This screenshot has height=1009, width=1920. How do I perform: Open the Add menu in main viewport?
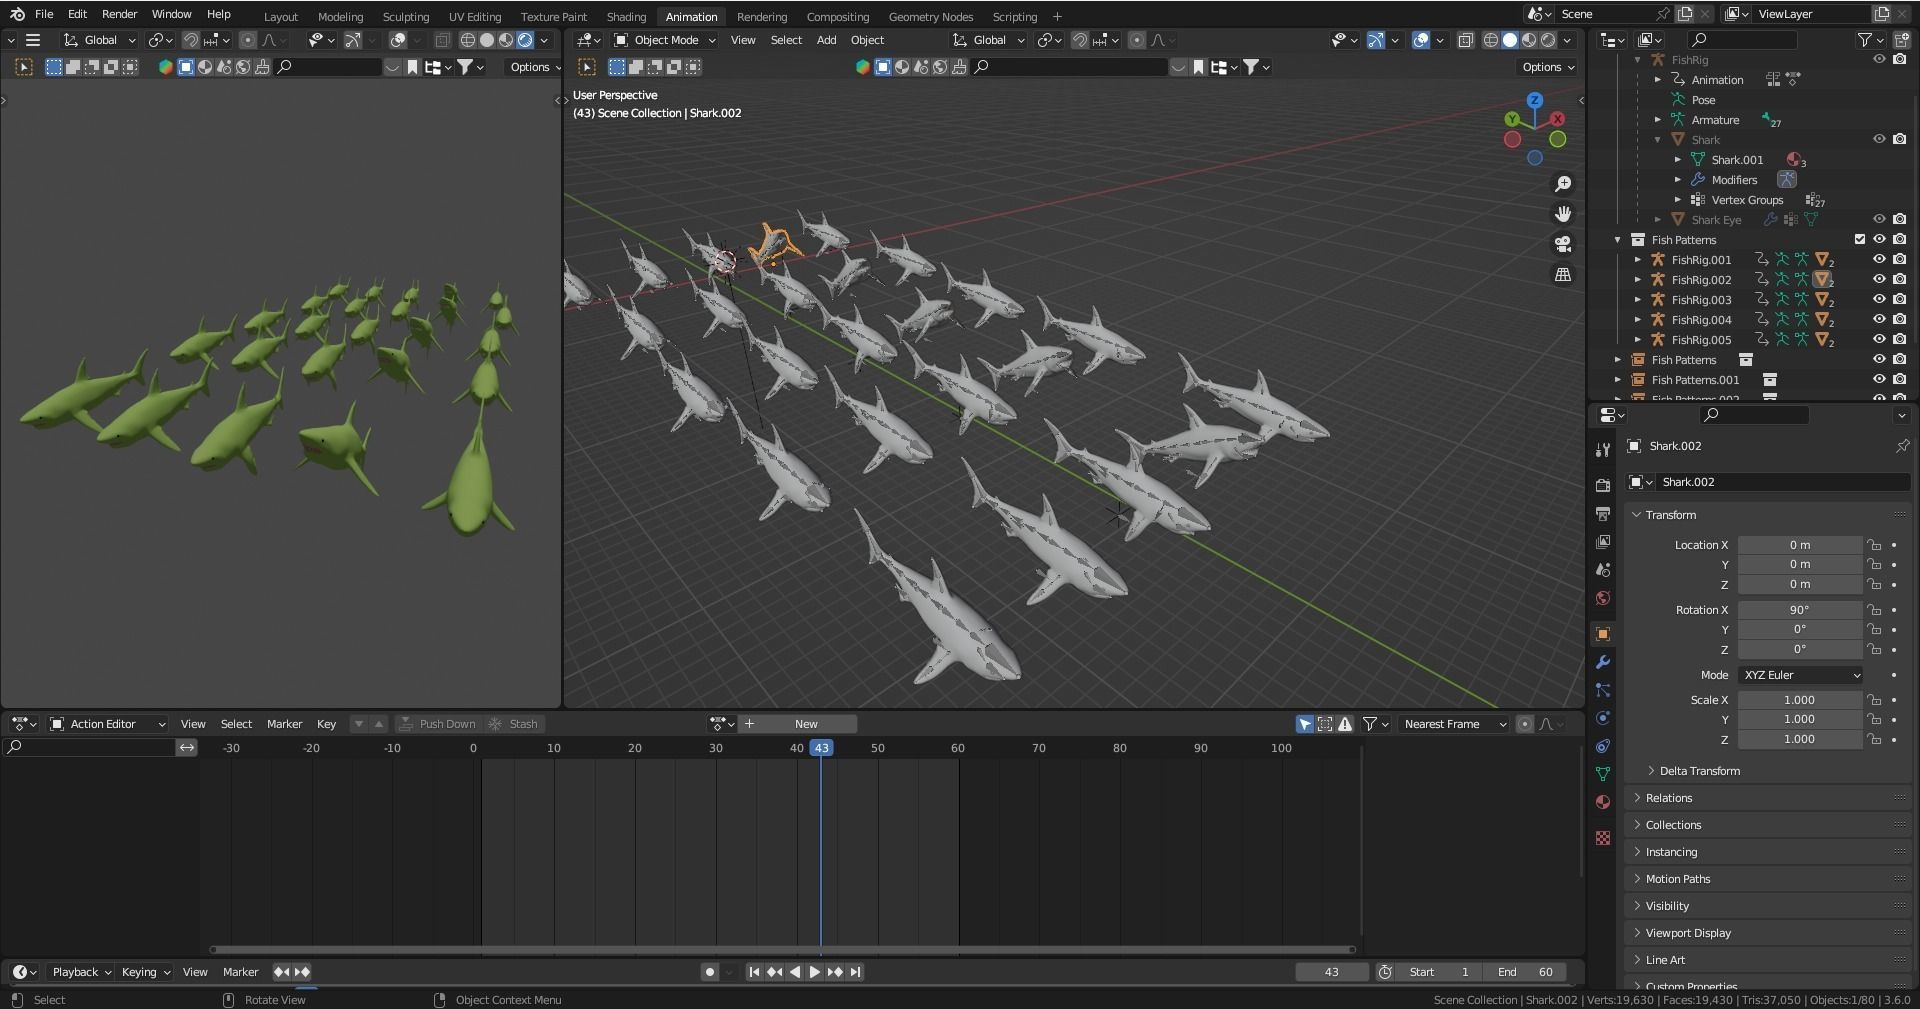pos(826,40)
